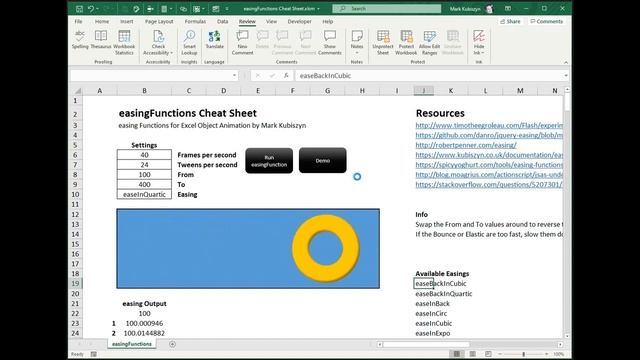
Task: Click the zoom in plus button
Action: pyautogui.click(x=547, y=354)
